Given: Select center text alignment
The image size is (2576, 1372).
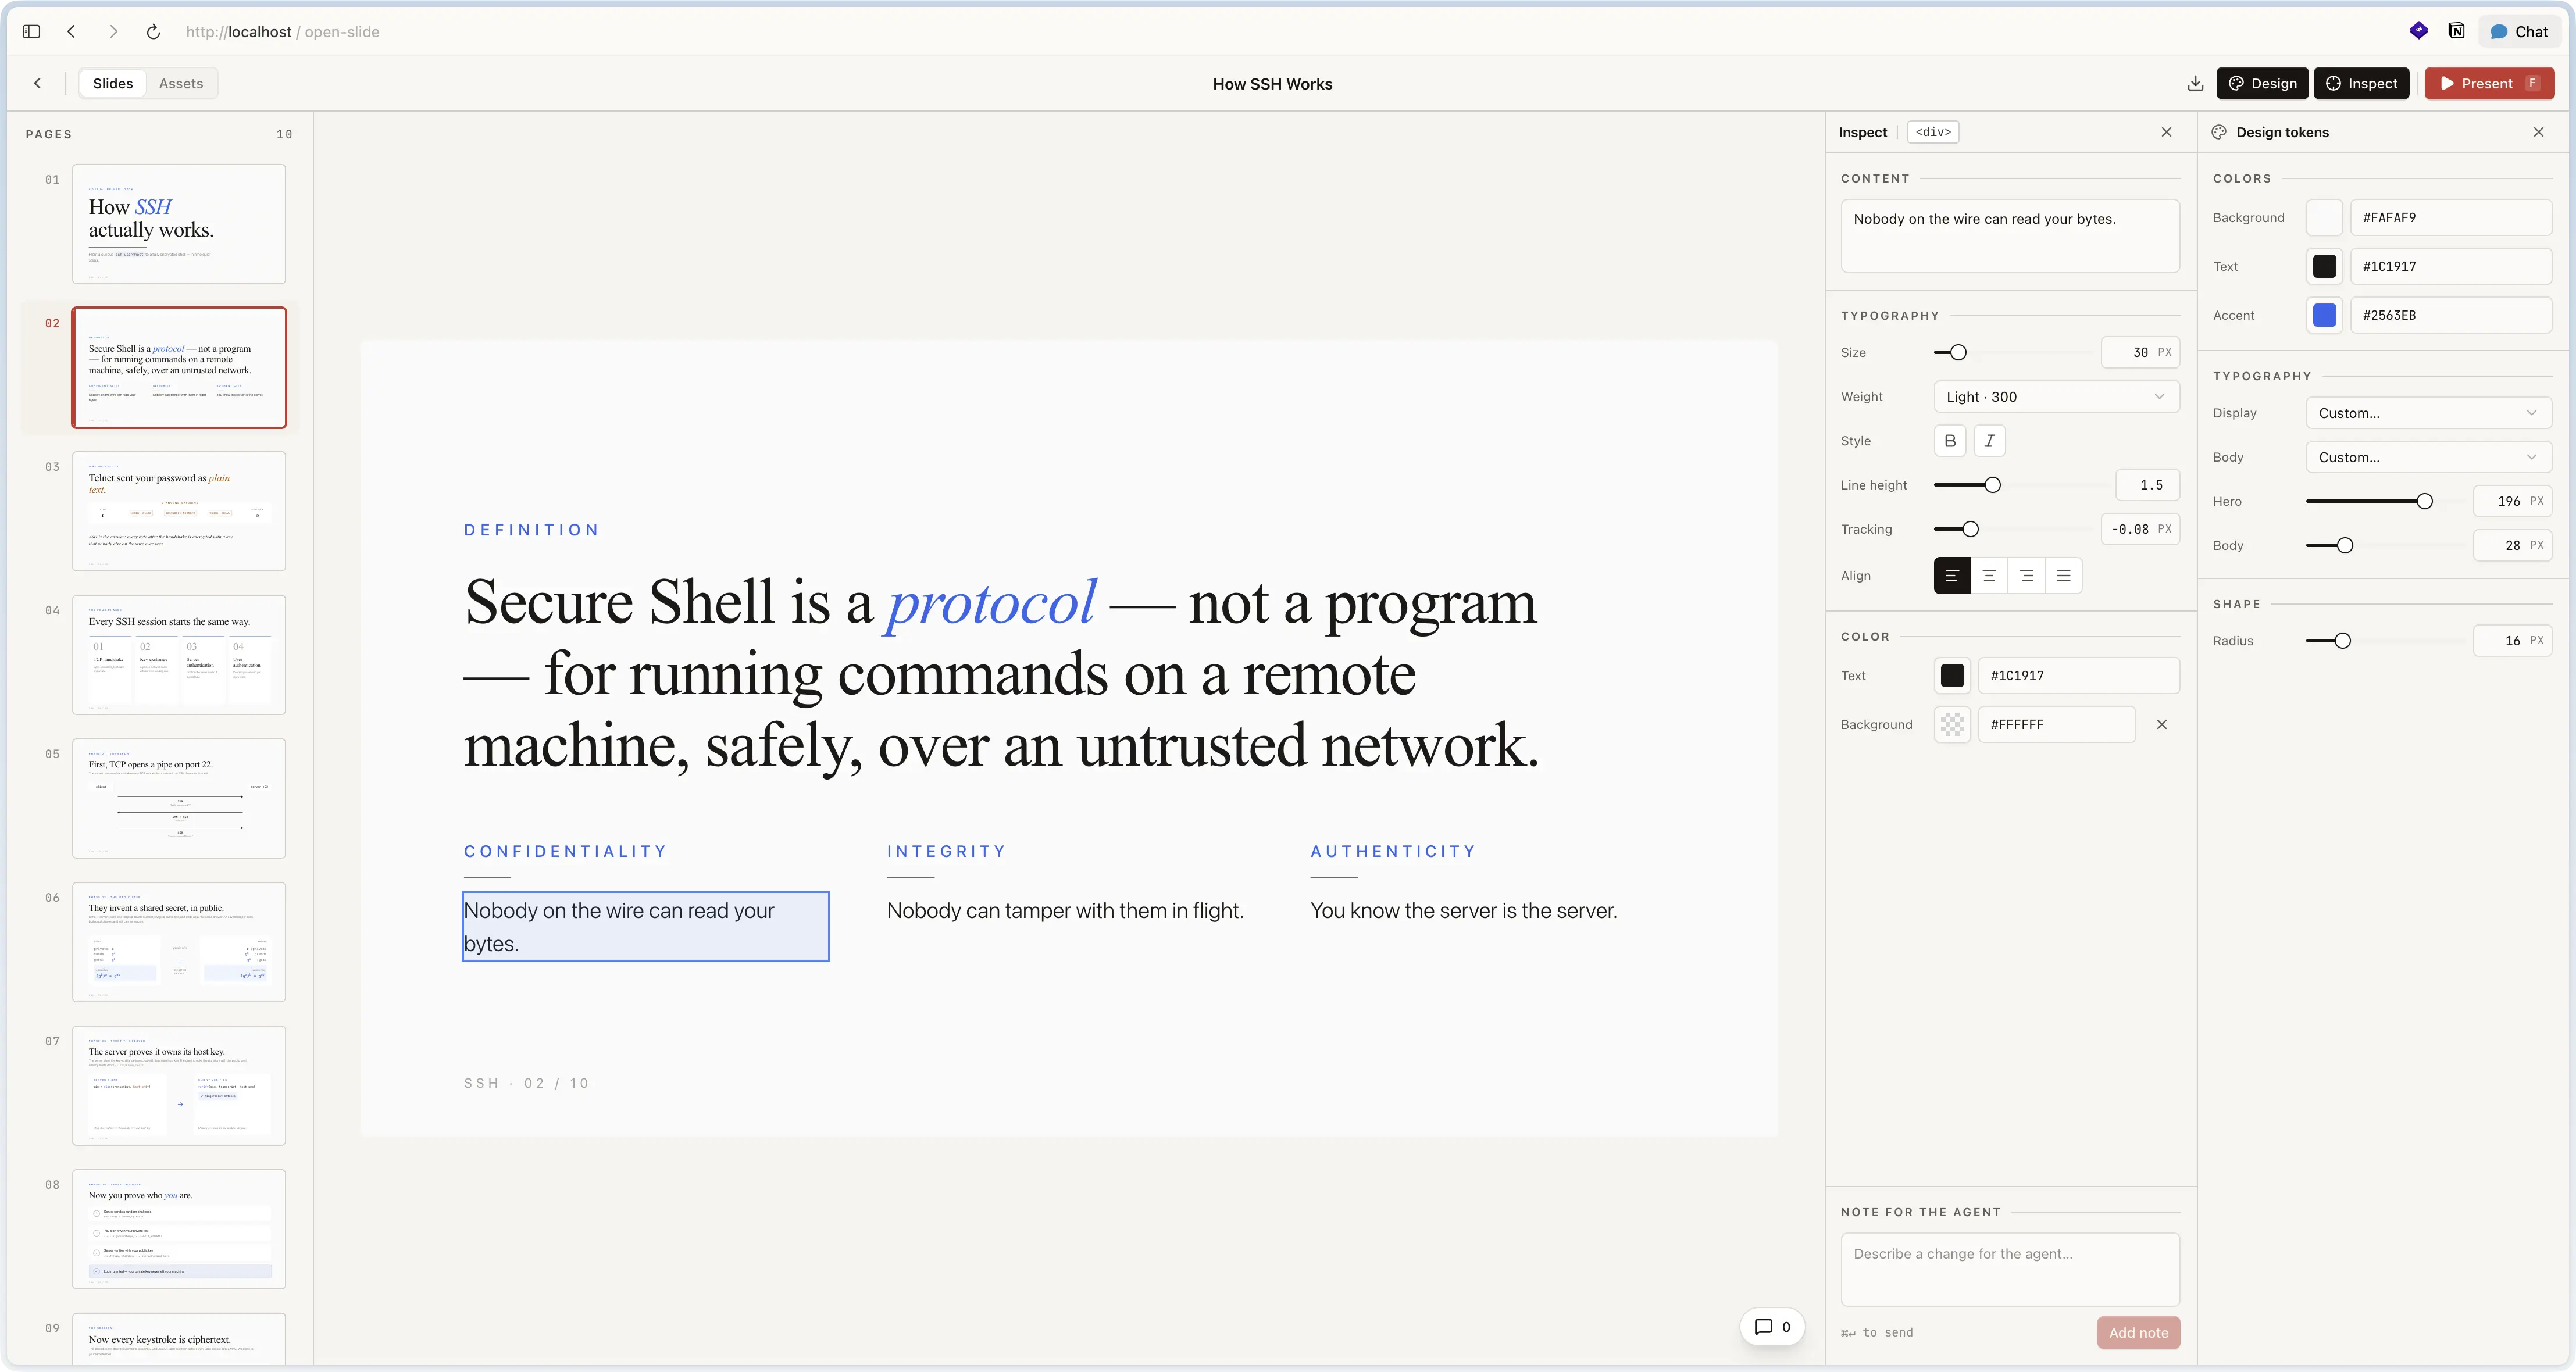Looking at the screenshot, I should coord(1989,576).
